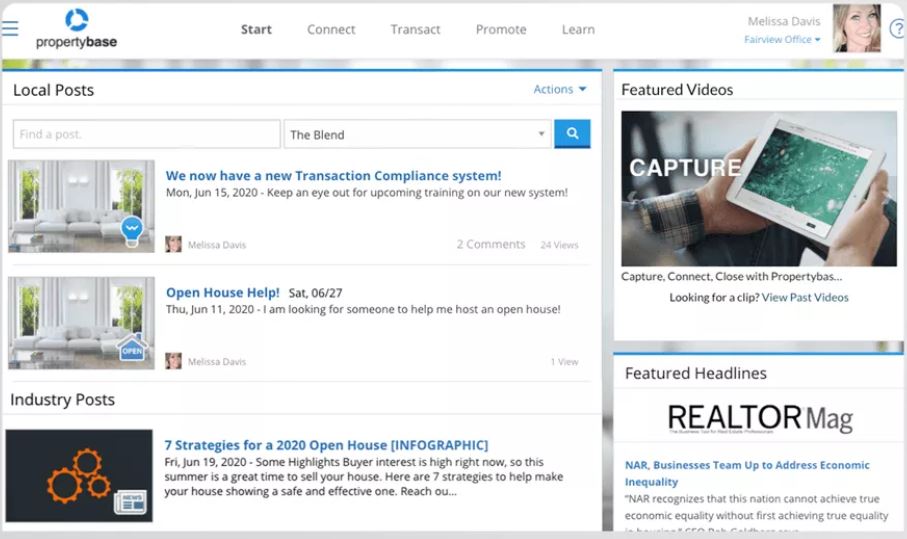Click the Featured Headlines heading

point(696,373)
